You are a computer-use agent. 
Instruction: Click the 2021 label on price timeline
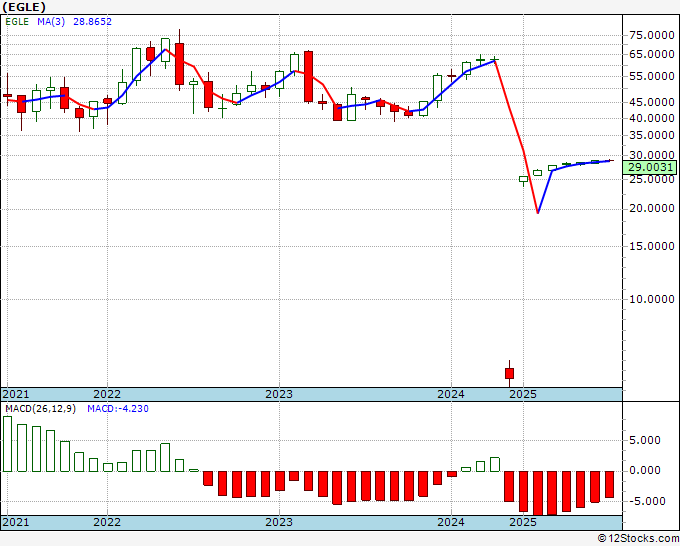16,394
